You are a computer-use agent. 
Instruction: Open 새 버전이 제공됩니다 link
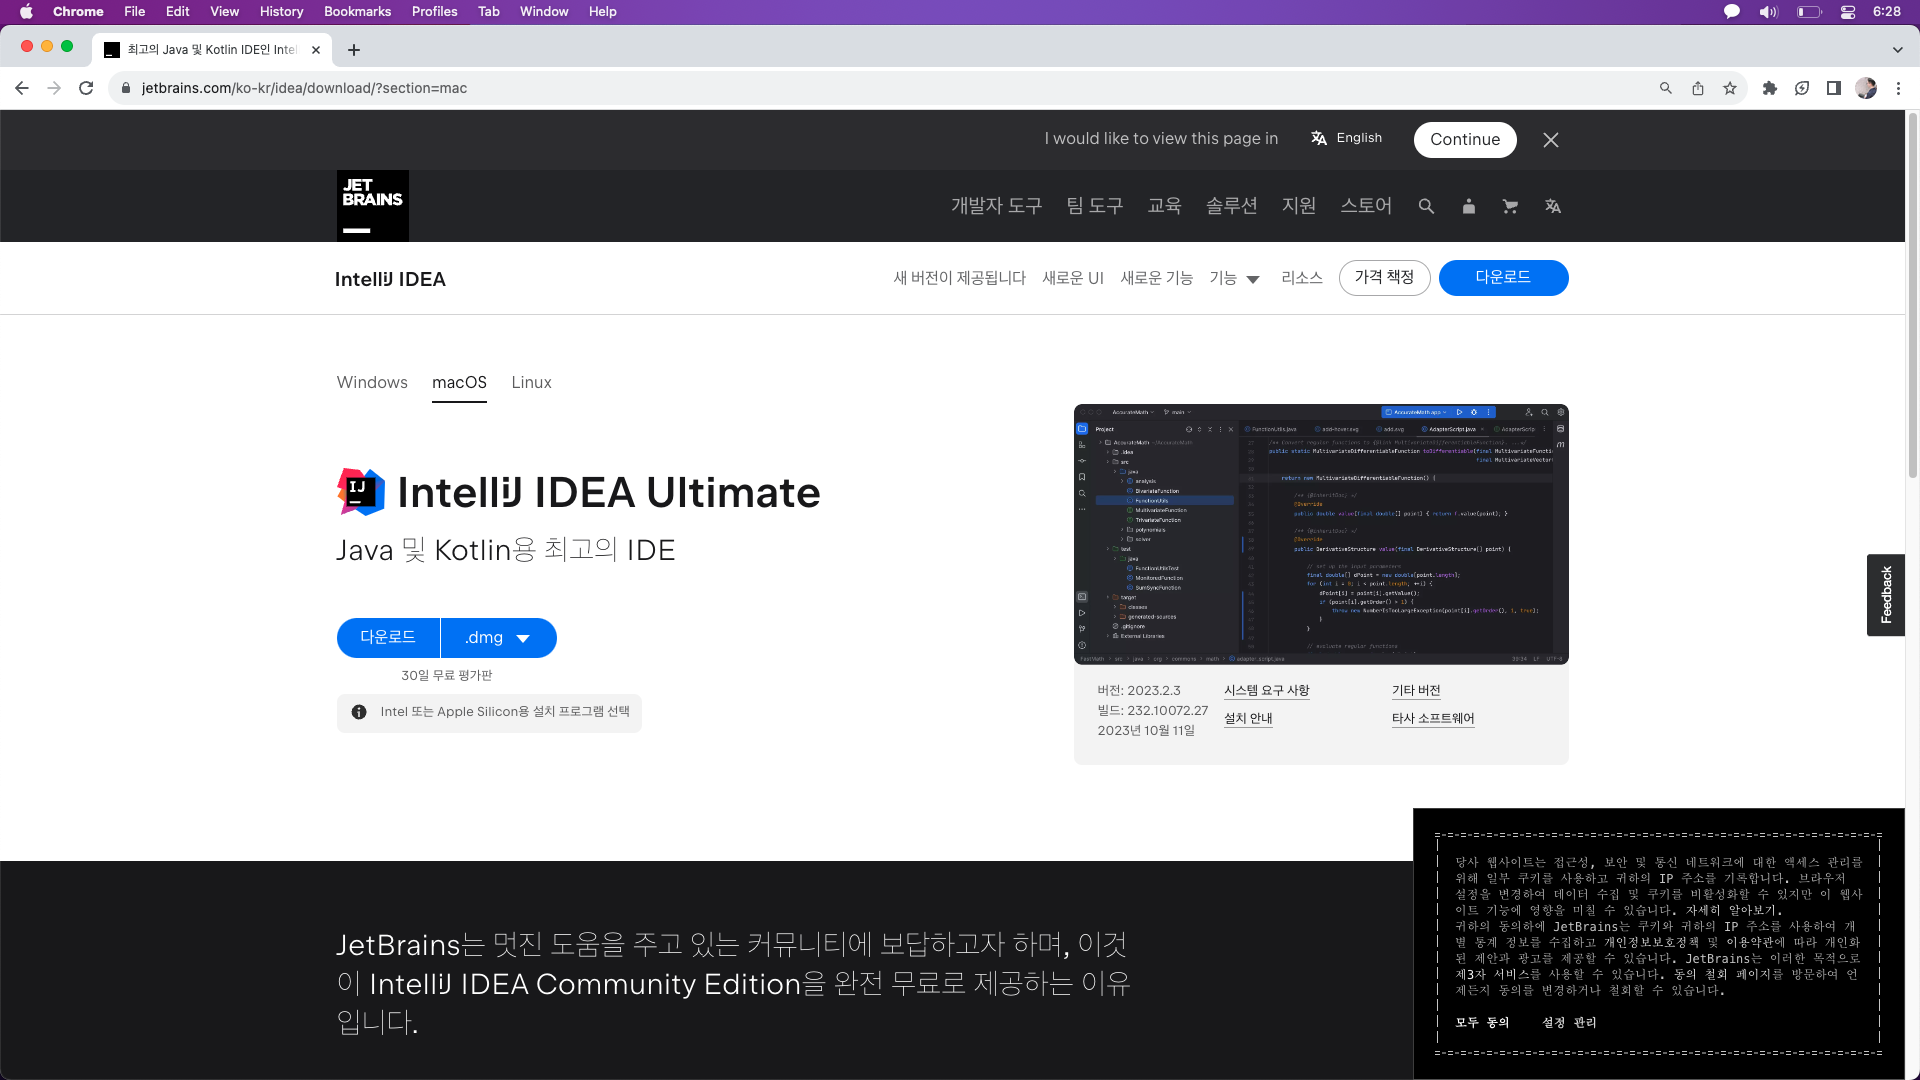point(959,278)
